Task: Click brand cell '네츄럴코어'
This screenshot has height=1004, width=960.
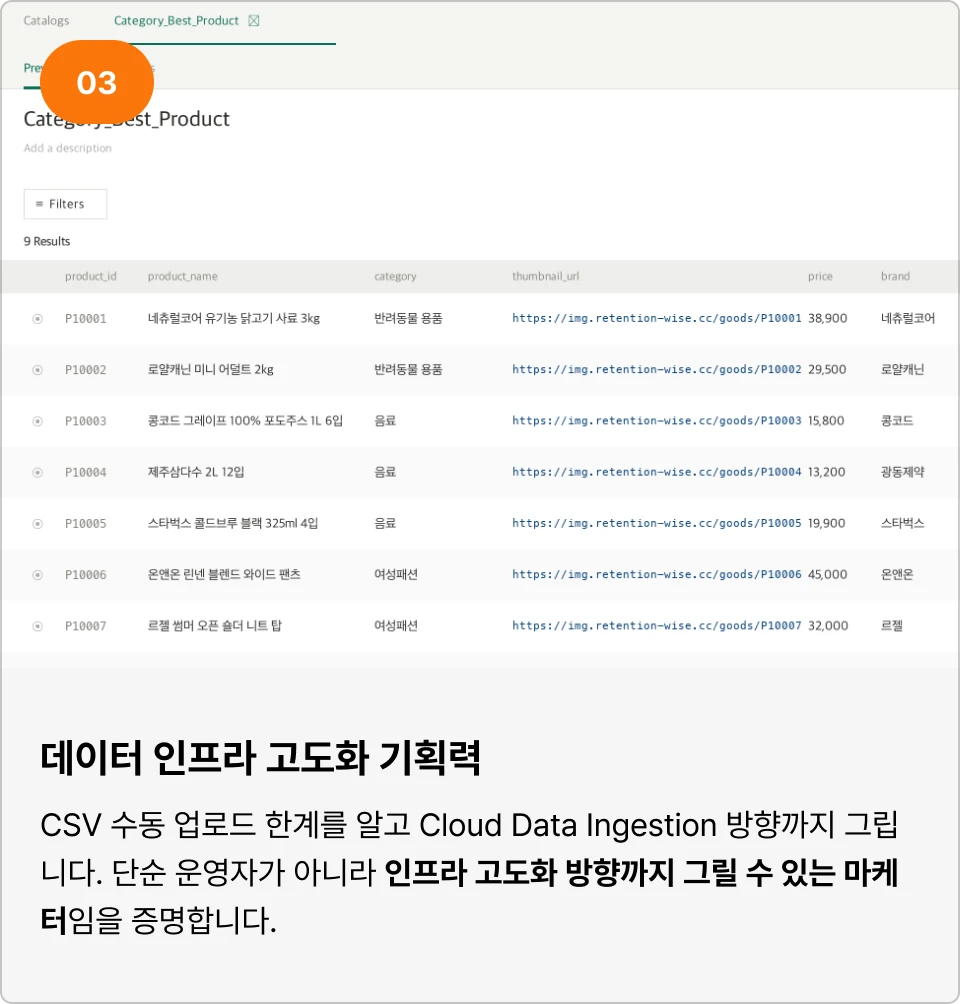Action: click(x=907, y=318)
